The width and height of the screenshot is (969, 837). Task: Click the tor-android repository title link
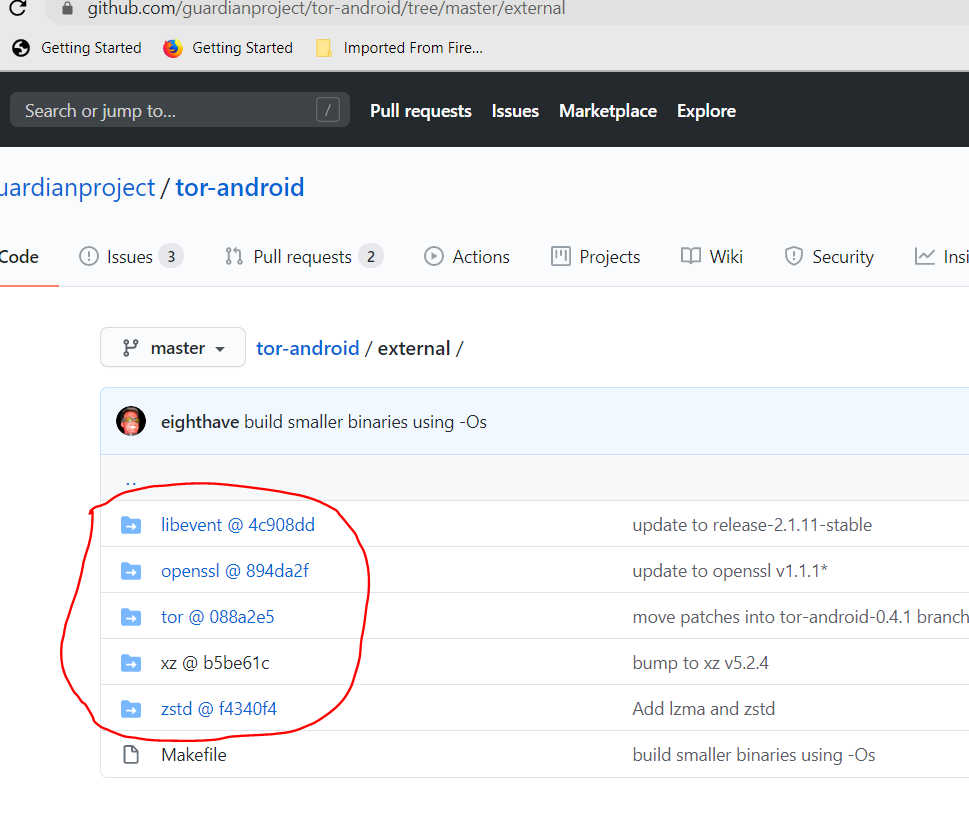pos(240,187)
